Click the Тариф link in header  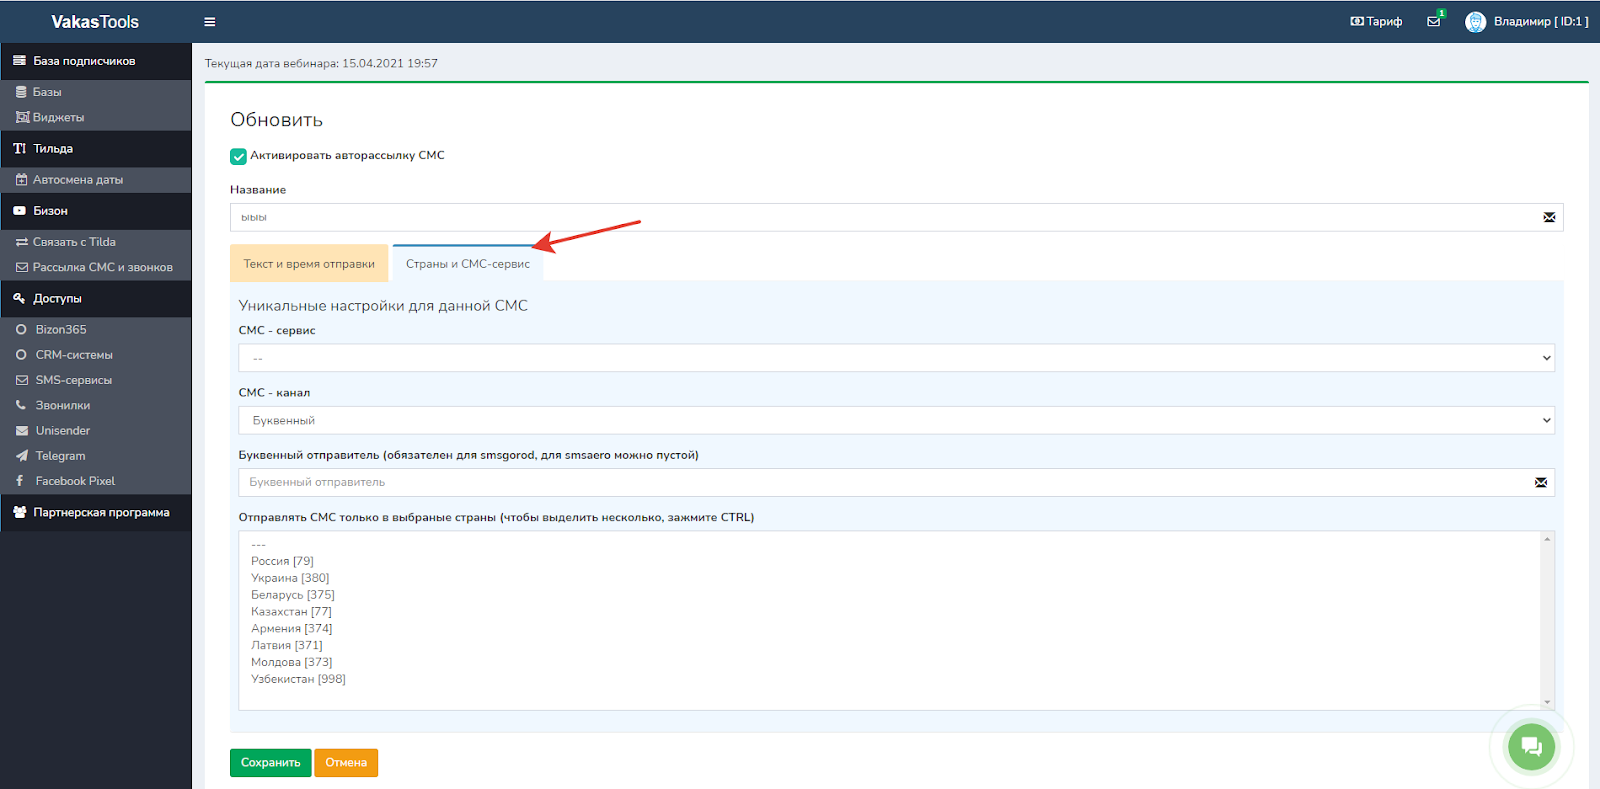click(x=1377, y=22)
